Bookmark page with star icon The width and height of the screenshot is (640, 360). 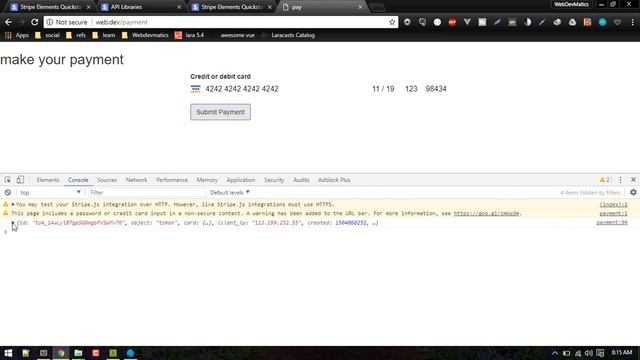click(x=392, y=22)
